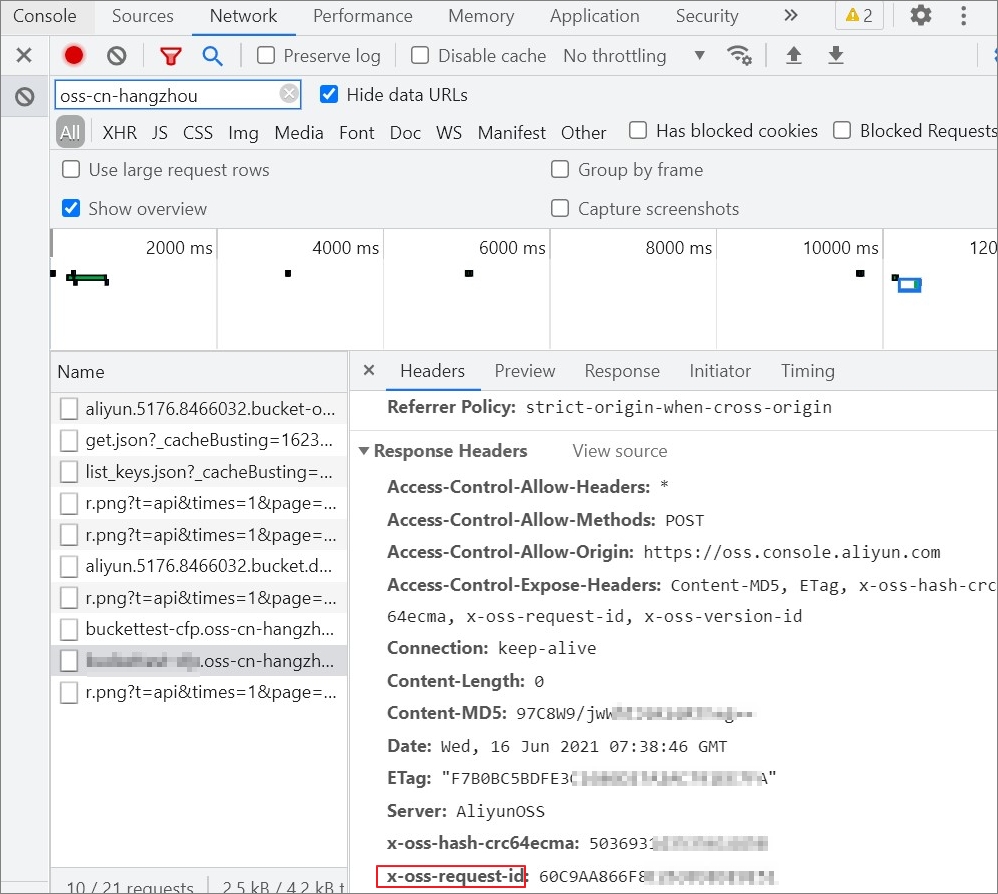Click block icon in left sidebar
Viewport: 998px width, 894px height.
pyautogui.click(x=24, y=97)
